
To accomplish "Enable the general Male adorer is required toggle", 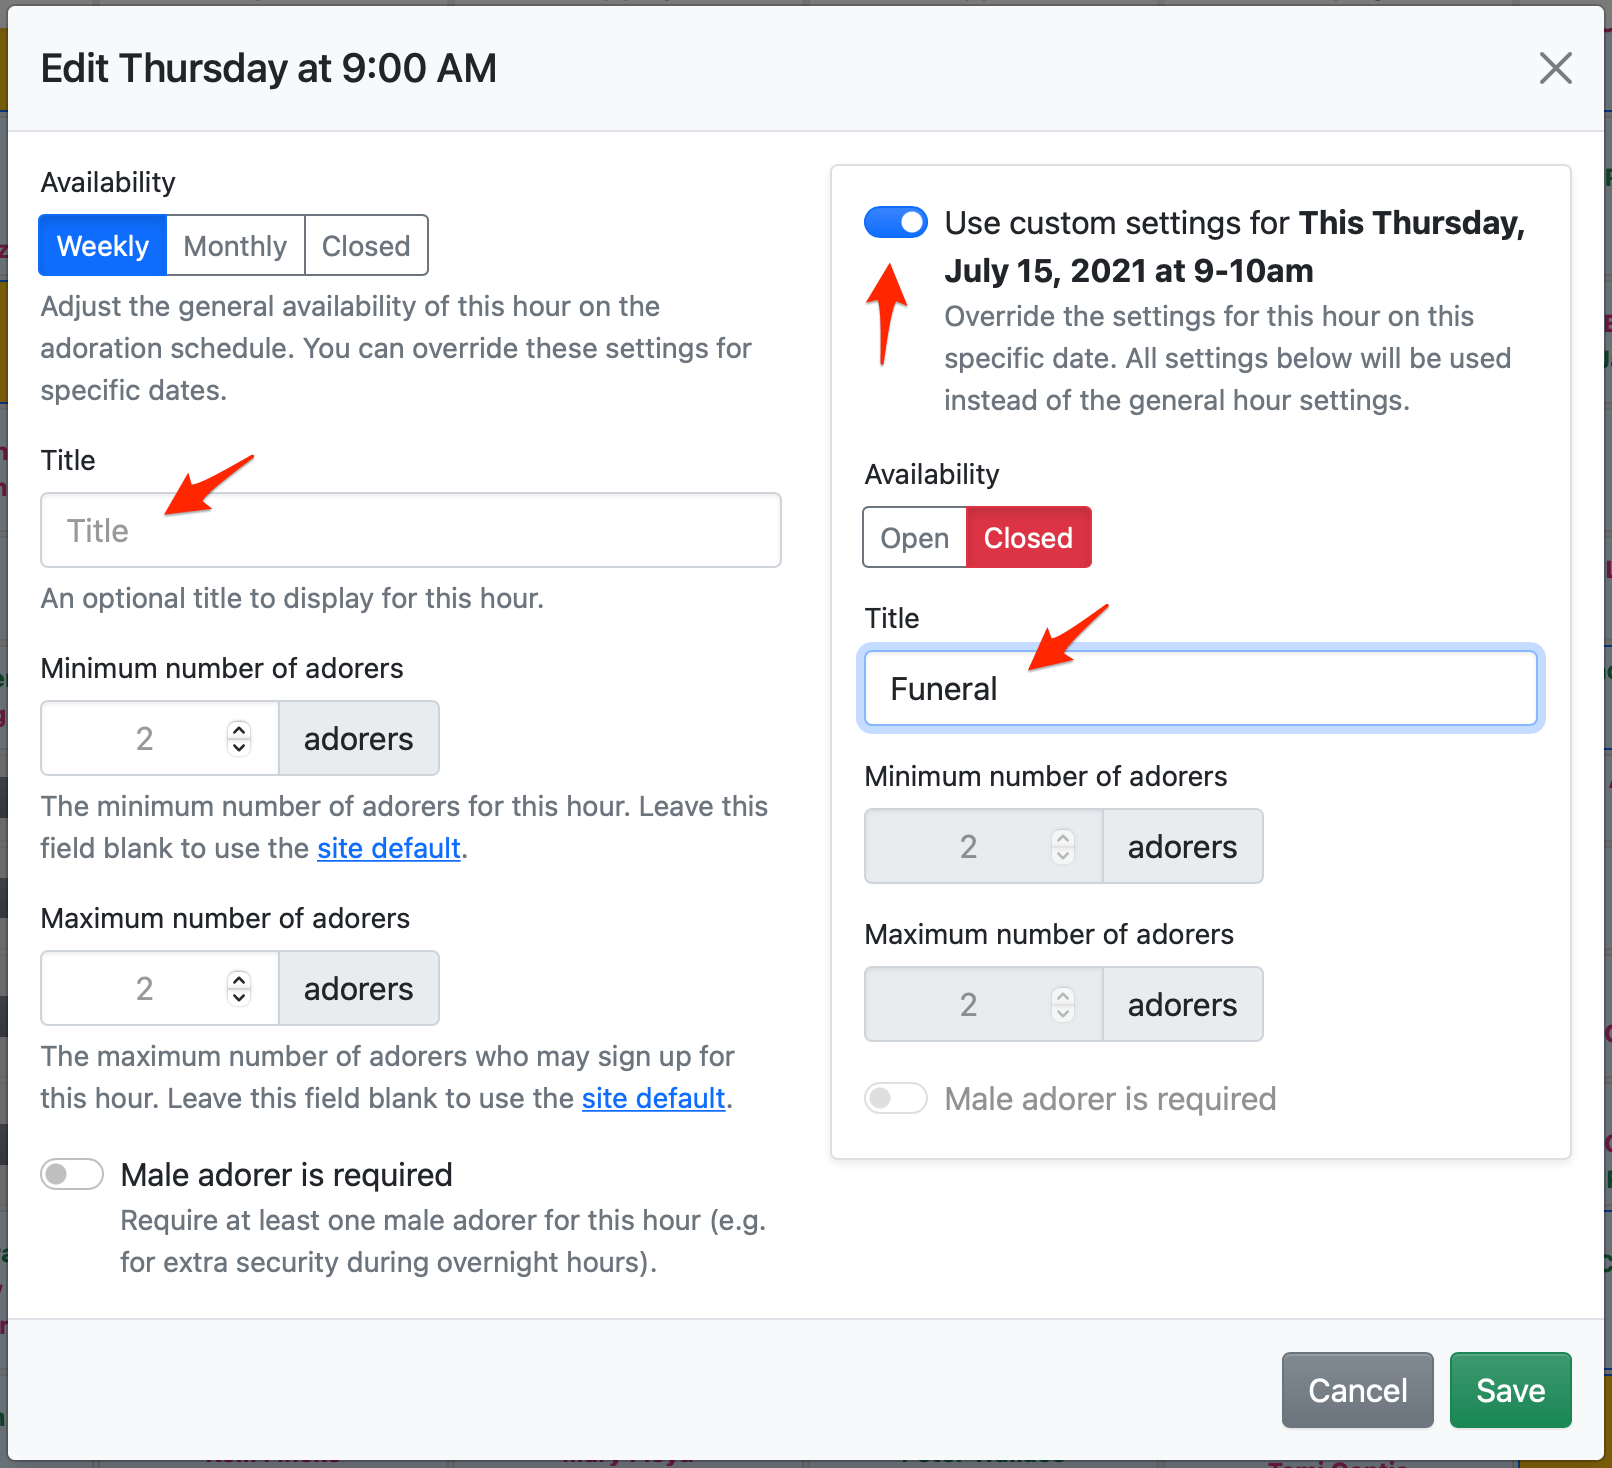I will 72,1175.
